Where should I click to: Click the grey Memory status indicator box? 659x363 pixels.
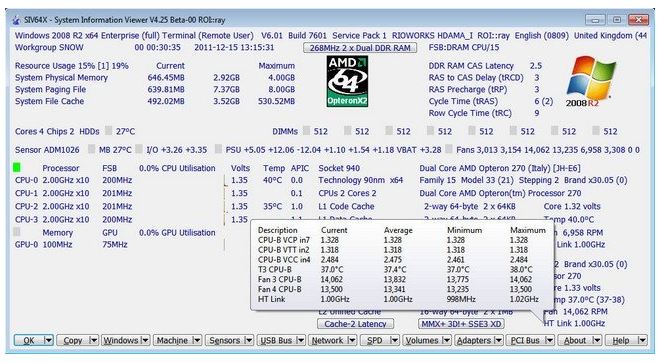[x=17, y=232]
